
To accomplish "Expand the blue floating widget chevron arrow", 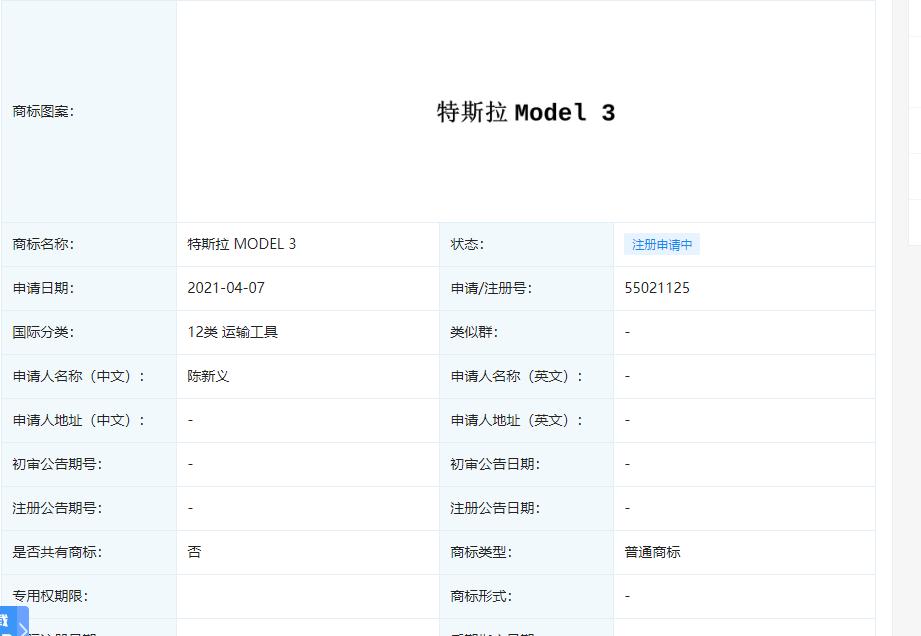I will [x=23, y=629].
